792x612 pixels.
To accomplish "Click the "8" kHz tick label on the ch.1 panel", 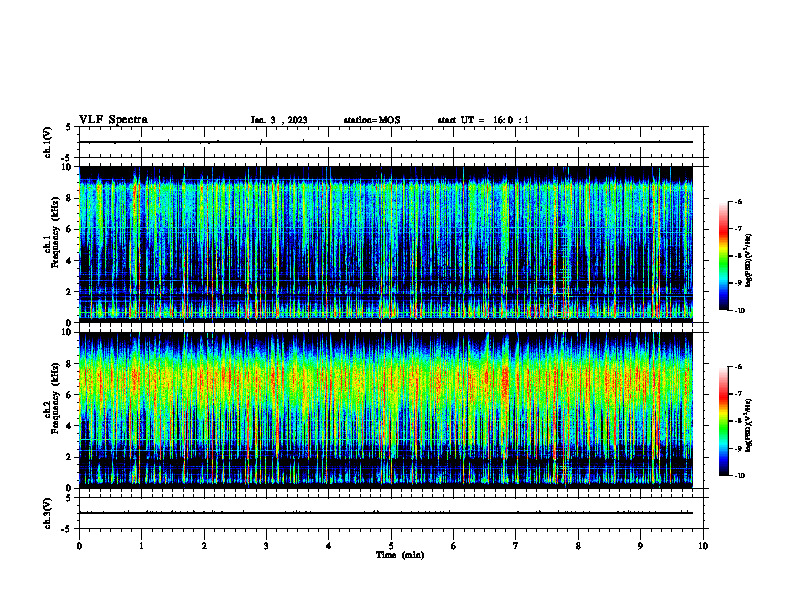I will (70, 198).
